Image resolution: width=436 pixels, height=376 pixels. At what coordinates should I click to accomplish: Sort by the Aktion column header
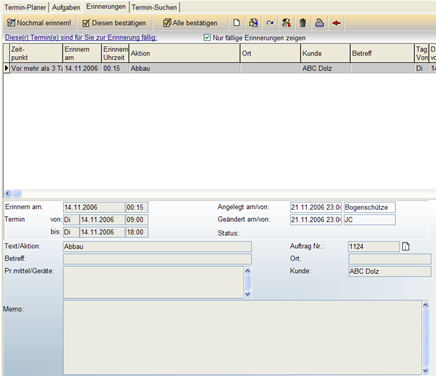tap(185, 53)
